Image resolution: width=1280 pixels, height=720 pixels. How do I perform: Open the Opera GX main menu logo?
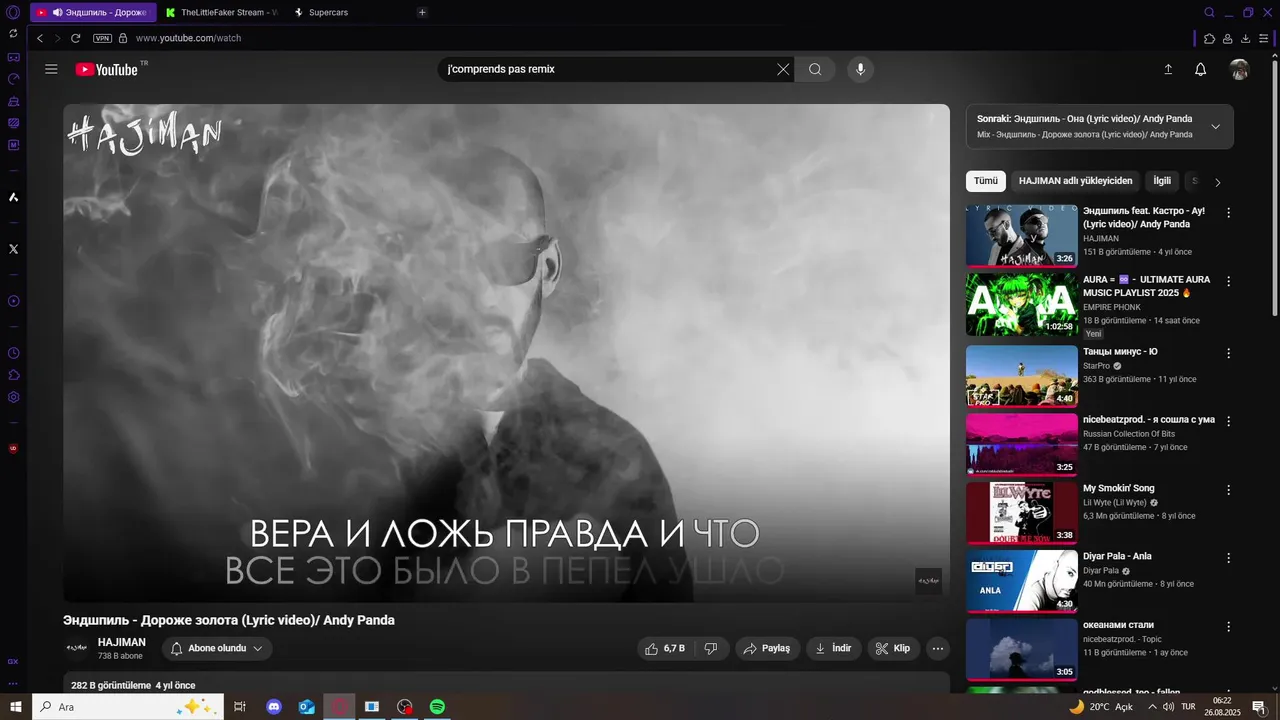(13, 13)
